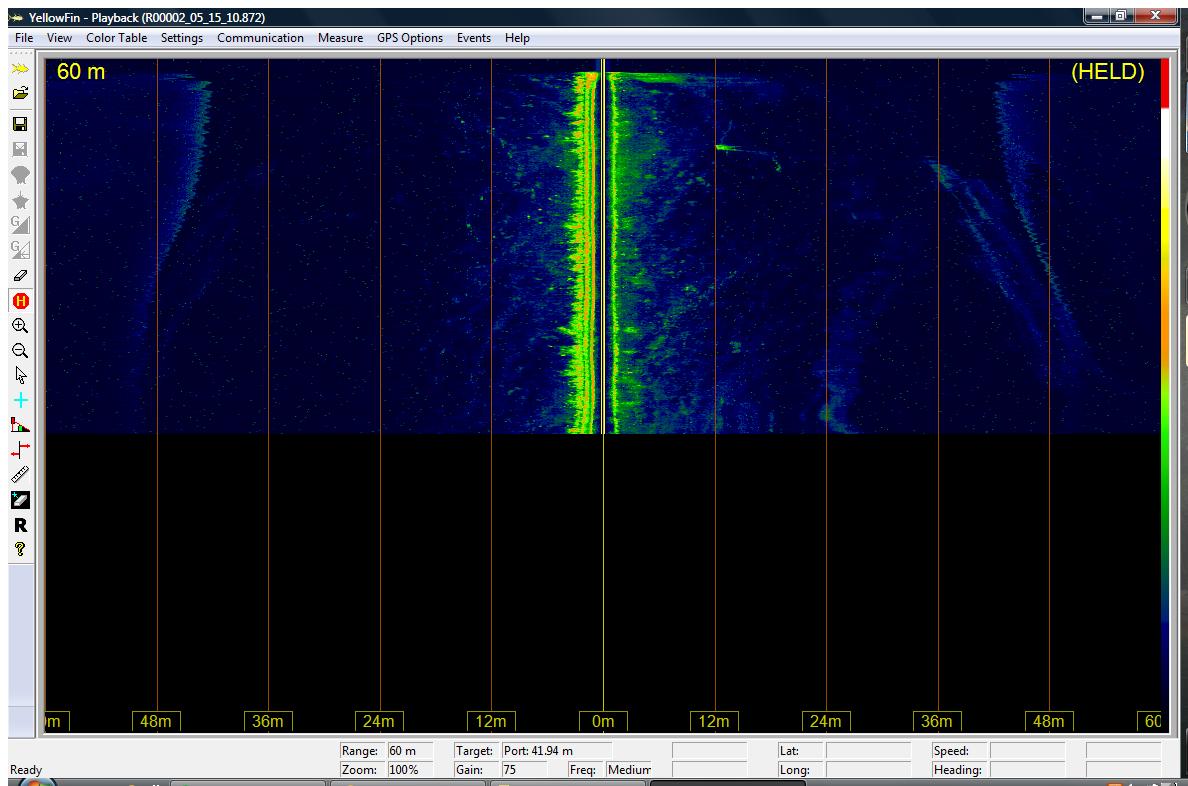This screenshot has width=1188, height=786.
Task: Toggle the red H hold button
Action: tap(19, 300)
